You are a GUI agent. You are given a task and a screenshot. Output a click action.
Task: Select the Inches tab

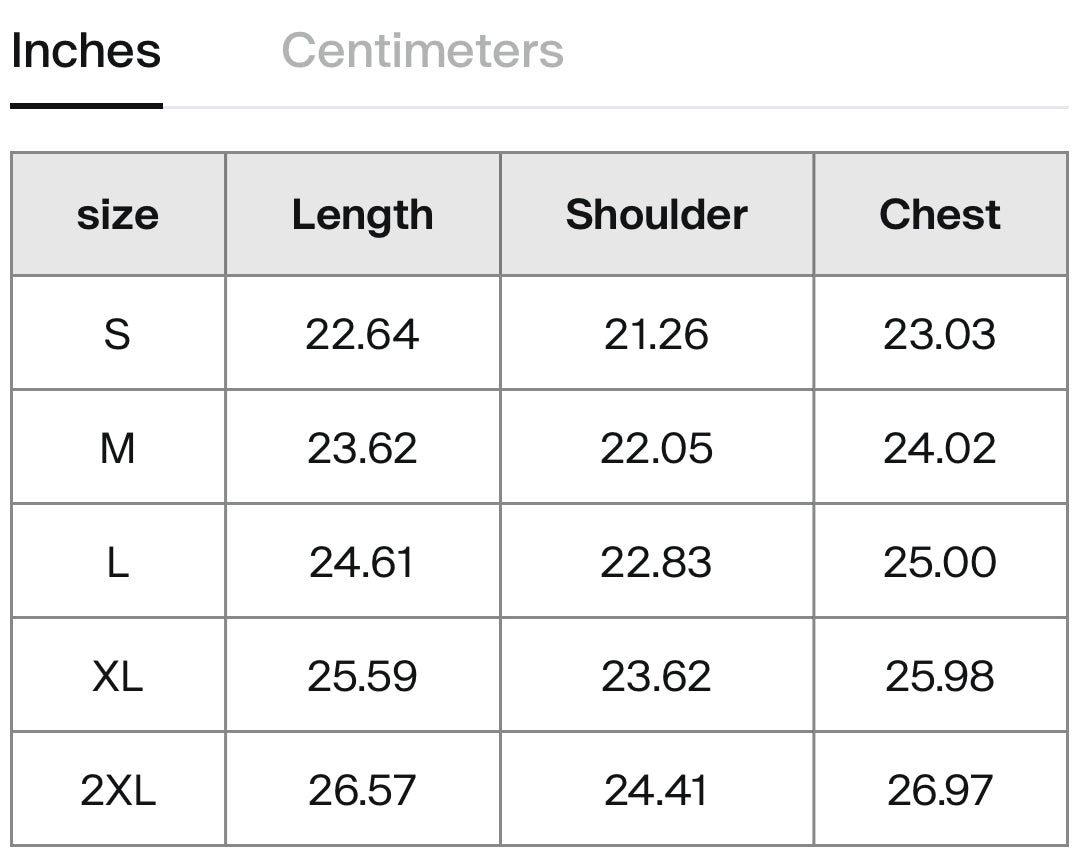tap(86, 51)
